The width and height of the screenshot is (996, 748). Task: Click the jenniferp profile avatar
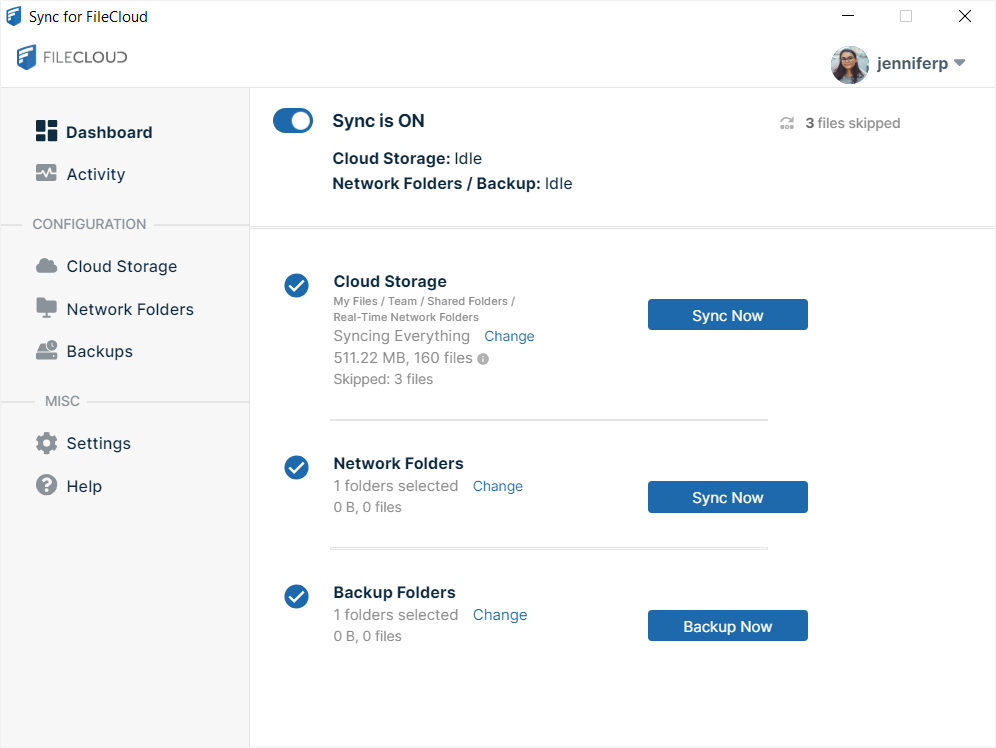point(849,64)
